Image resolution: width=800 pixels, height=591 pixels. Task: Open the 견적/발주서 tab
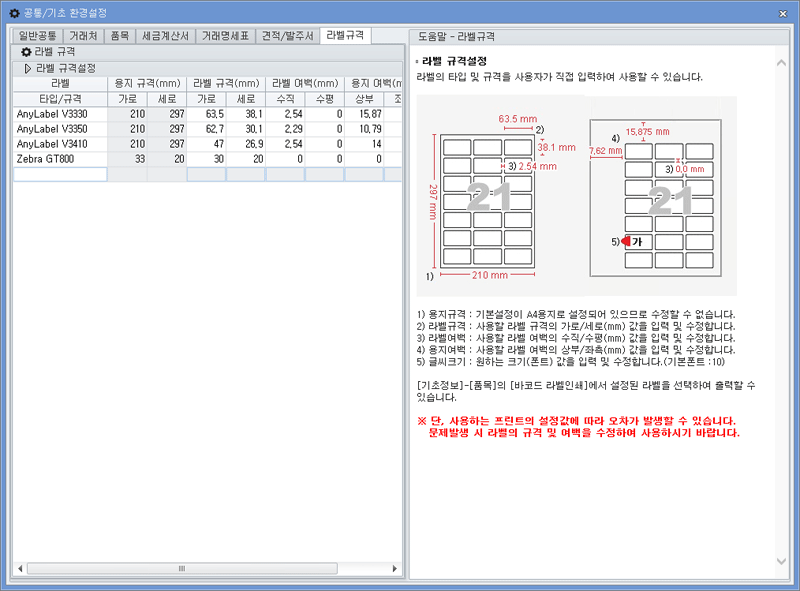tap(287, 35)
